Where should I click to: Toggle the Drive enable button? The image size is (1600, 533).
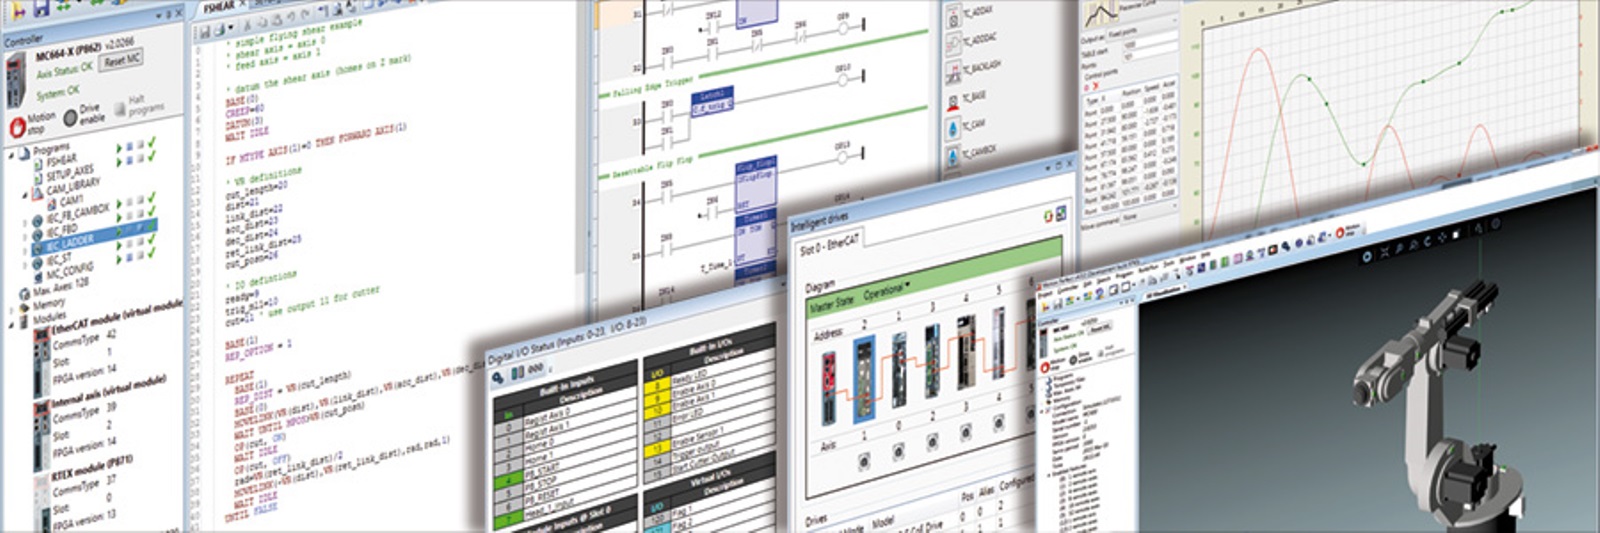pyautogui.click(x=84, y=113)
